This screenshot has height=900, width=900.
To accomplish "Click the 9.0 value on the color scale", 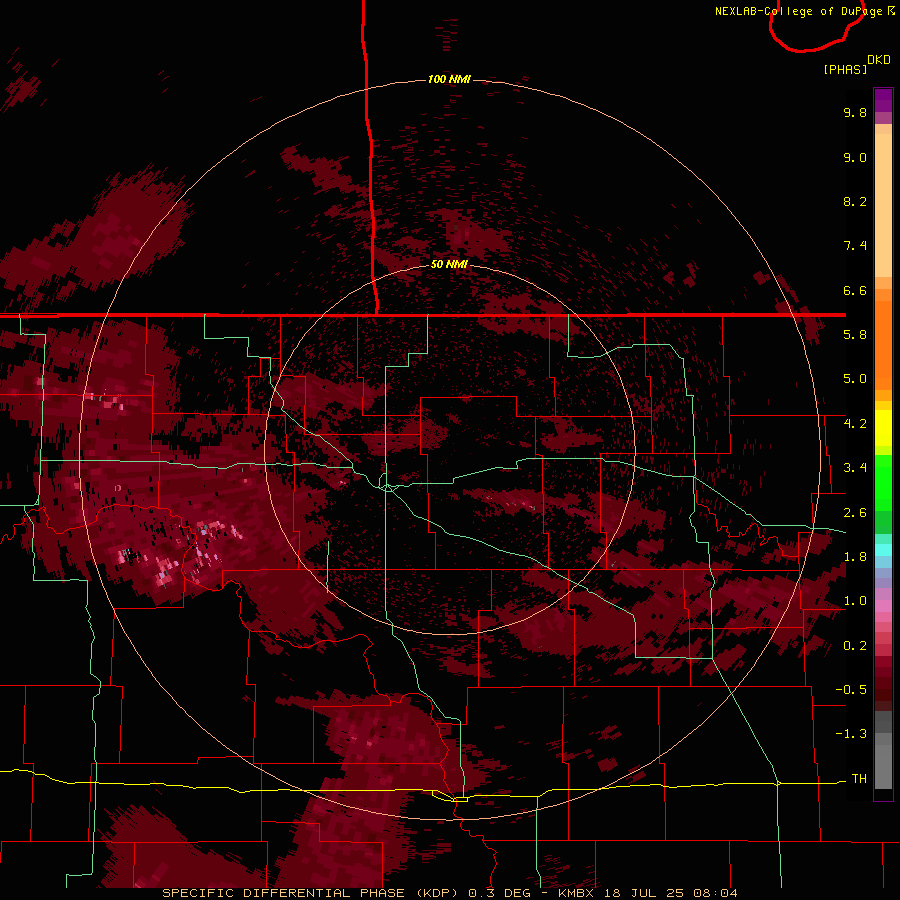I will pyautogui.click(x=855, y=157).
